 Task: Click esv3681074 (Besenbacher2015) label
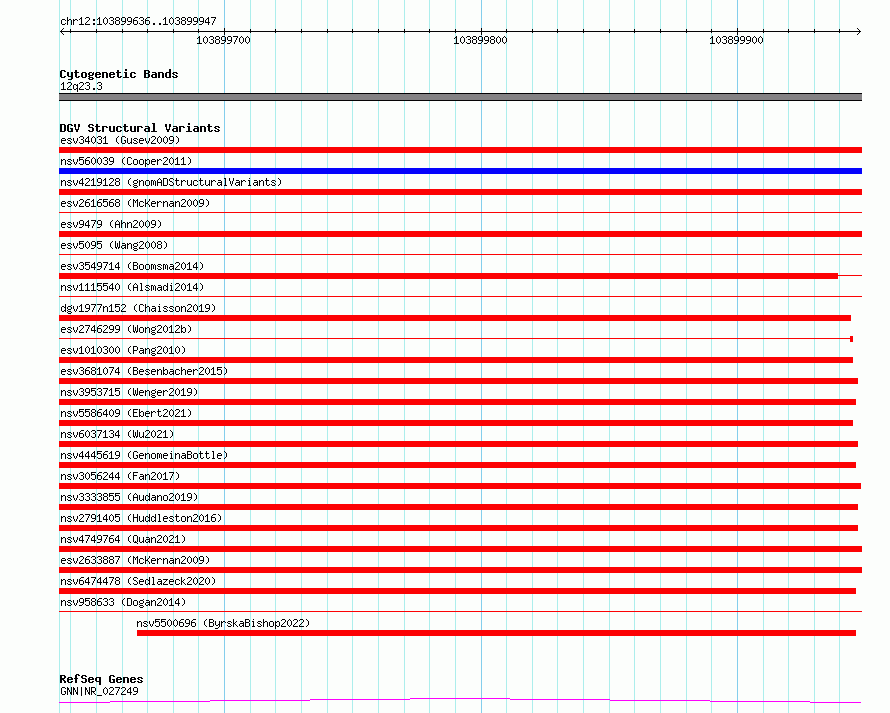tap(144, 371)
